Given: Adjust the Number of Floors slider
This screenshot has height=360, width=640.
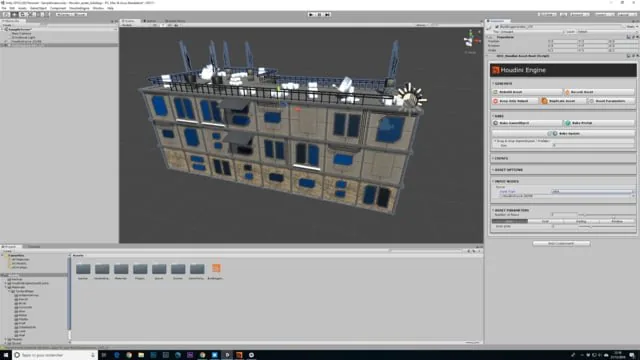Looking at the screenshot, I should coord(608,214).
